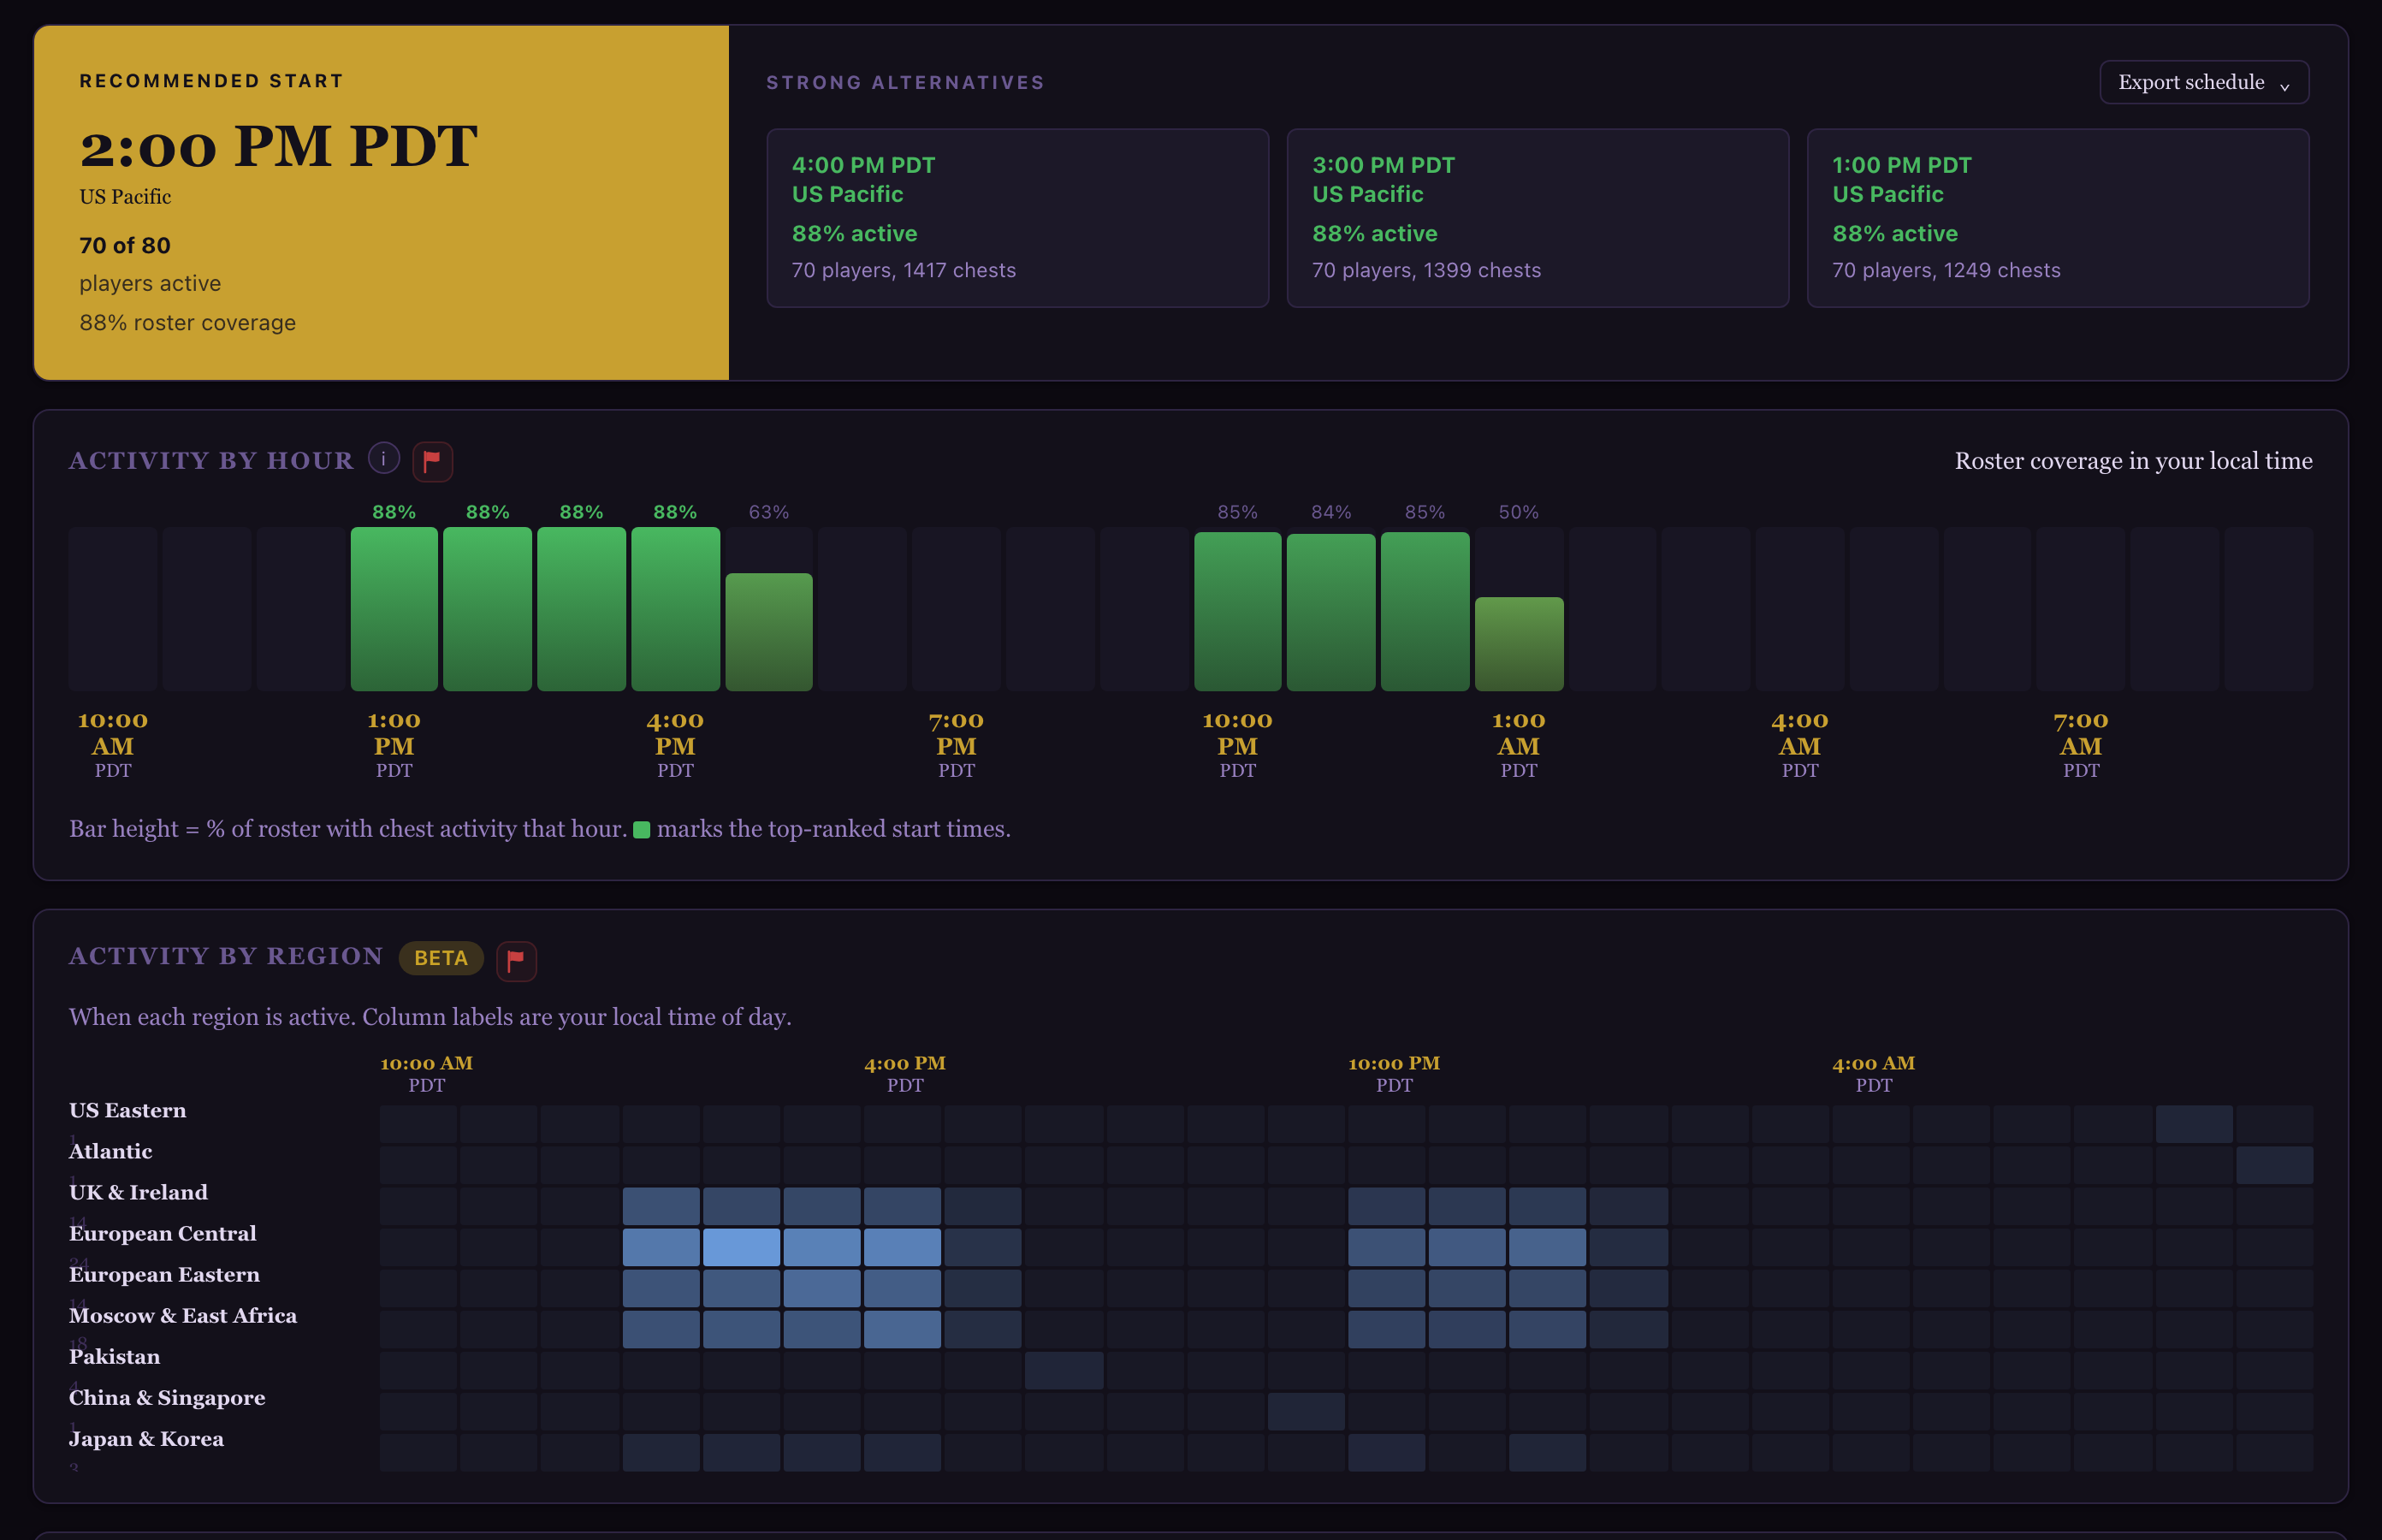Click the info icon beside Activity by Hour
Screen dimensions: 2382x1540
click(x=384, y=459)
